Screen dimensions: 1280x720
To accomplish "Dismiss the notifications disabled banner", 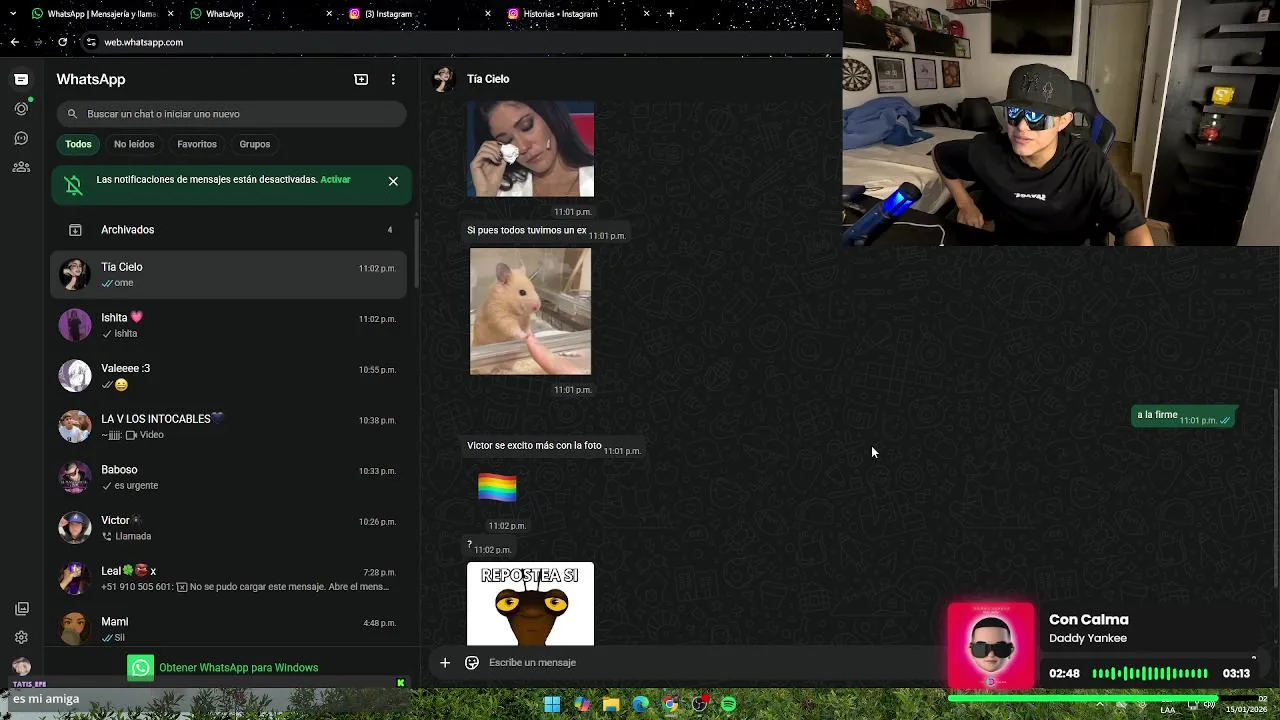I will [393, 181].
